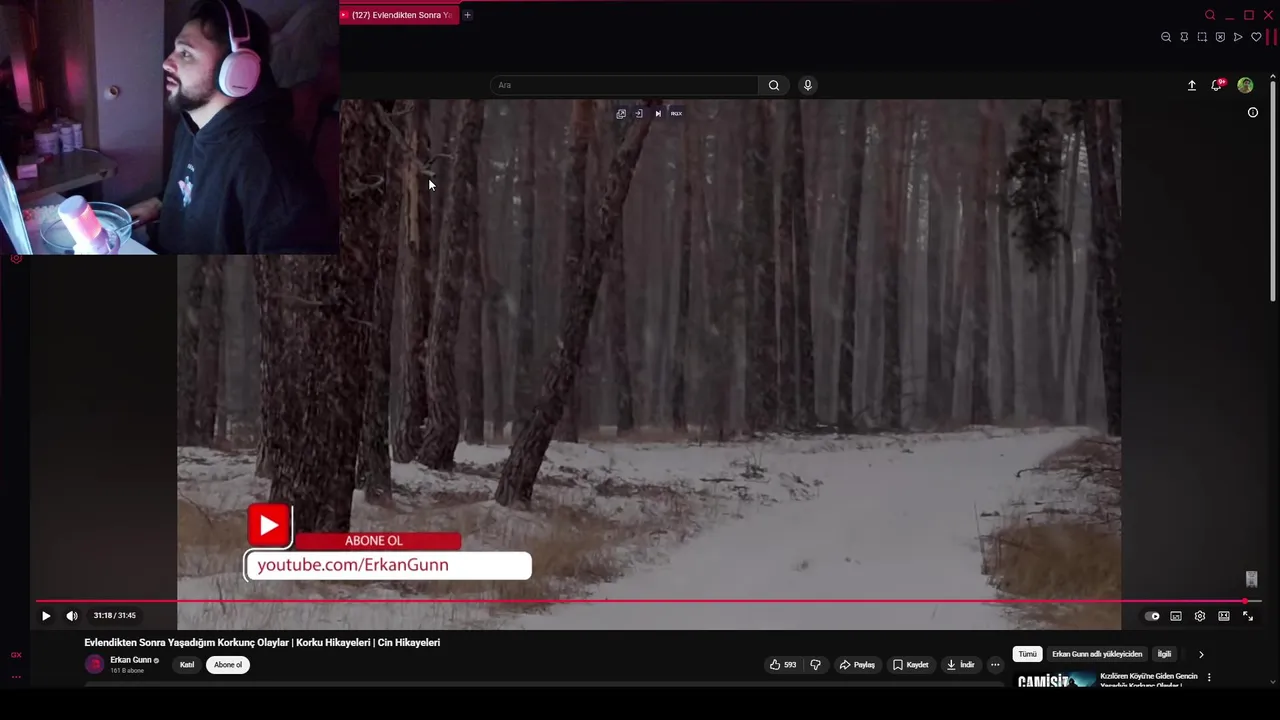The height and width of the screenshot is (720, 1280).
Task: Open options for Kızılören Köyü'ne Giden Gencin video
Action: 1209,677
